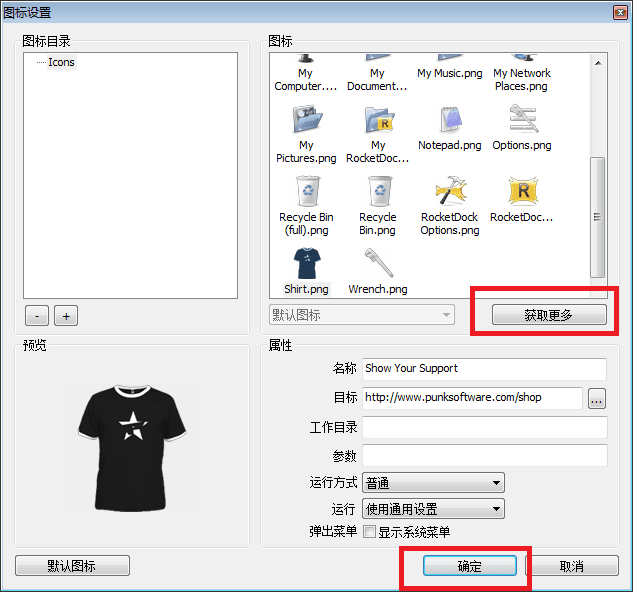The image size is (633, 592).
Task: Click the 获取更多 button
Action: coord(549,315)
